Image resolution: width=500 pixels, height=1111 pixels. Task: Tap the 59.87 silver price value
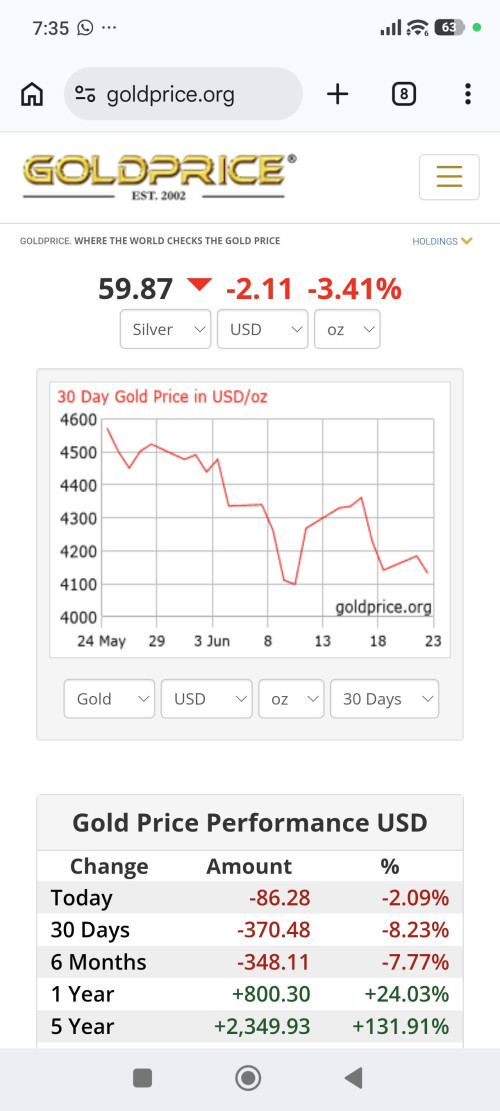click(x=135, y=289)
